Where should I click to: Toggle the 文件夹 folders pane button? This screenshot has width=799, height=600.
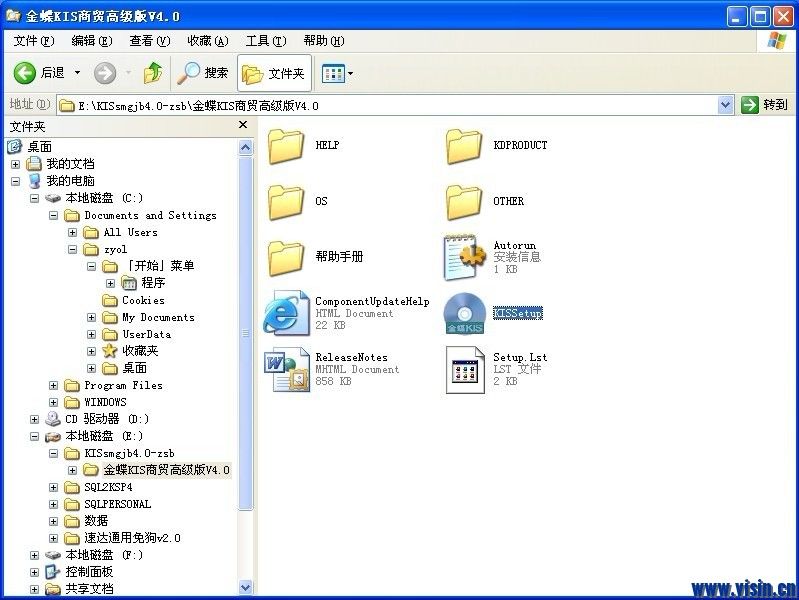tap(274, 73)
